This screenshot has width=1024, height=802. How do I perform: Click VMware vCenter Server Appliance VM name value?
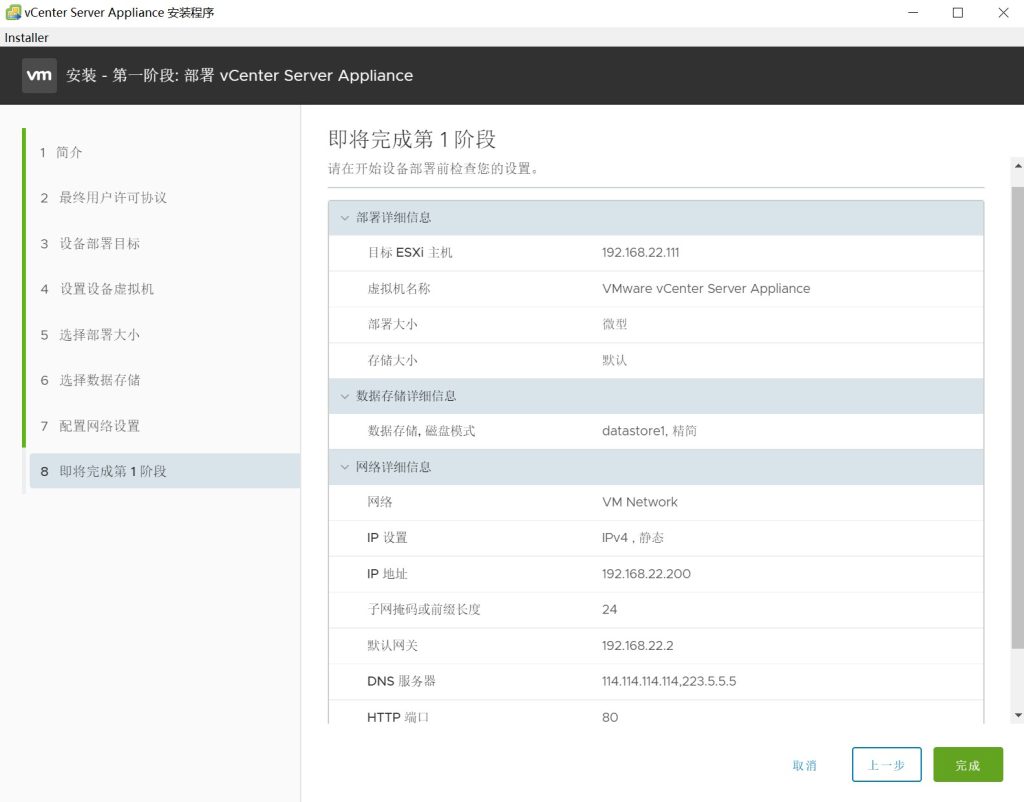[x=706, y=289]
